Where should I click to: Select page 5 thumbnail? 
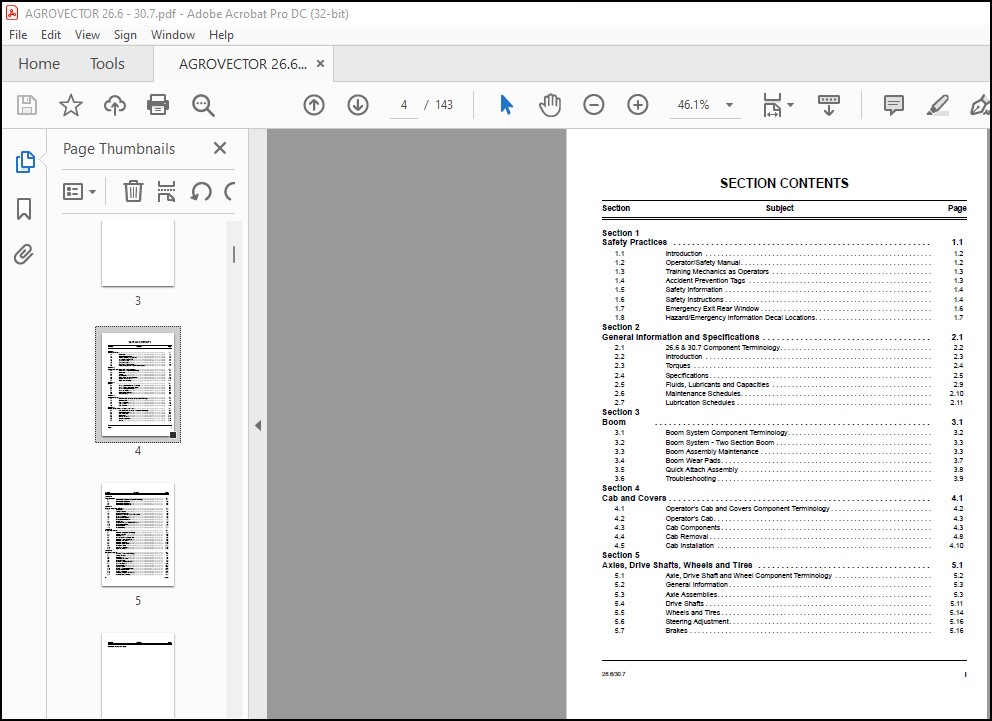pos(138,534)
